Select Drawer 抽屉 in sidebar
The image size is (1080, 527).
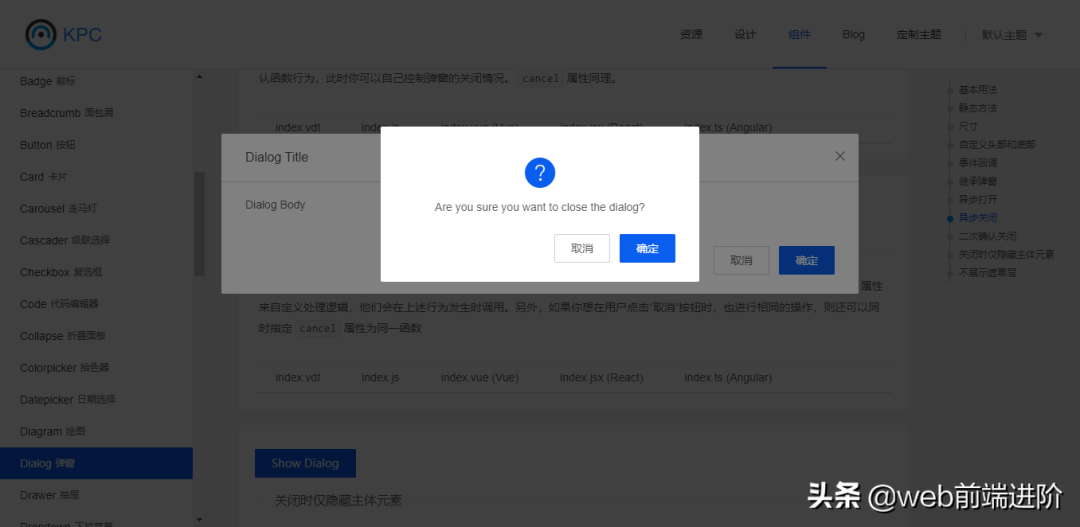[96, 495]
